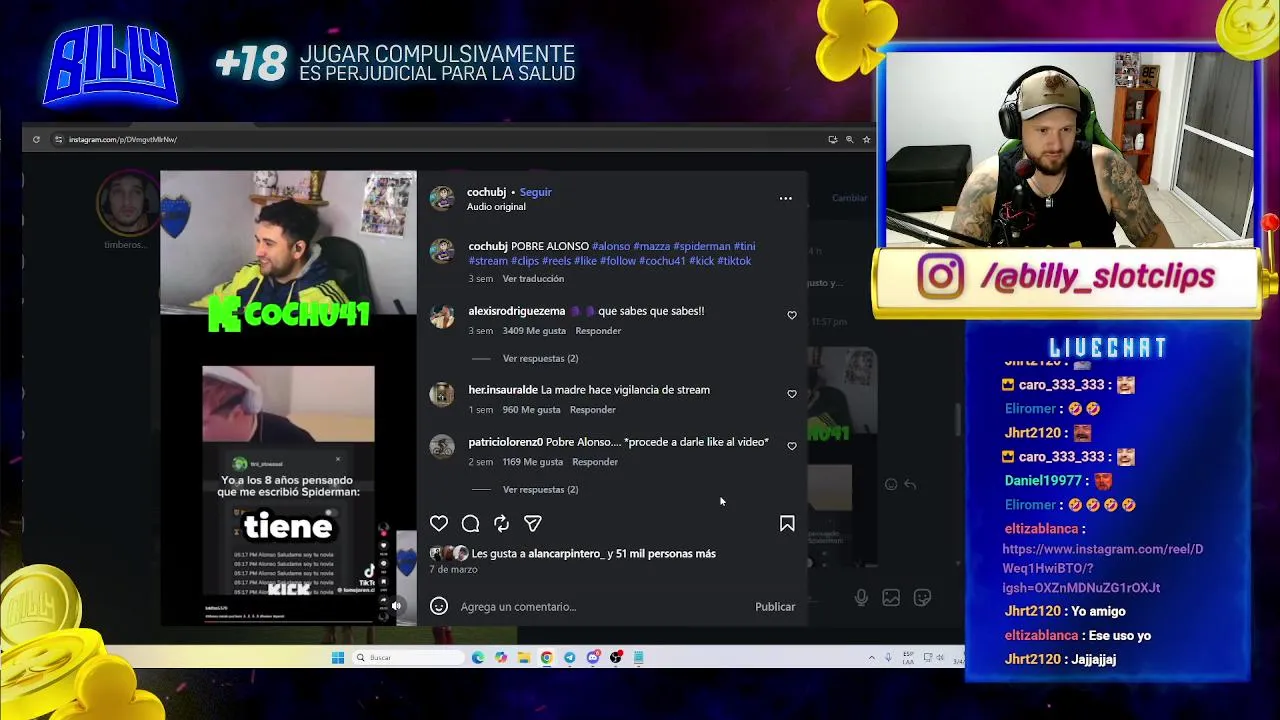The image size is (1280, 720).
Task: Follow cochubj via Seguir link
Action: coord(535,192)
